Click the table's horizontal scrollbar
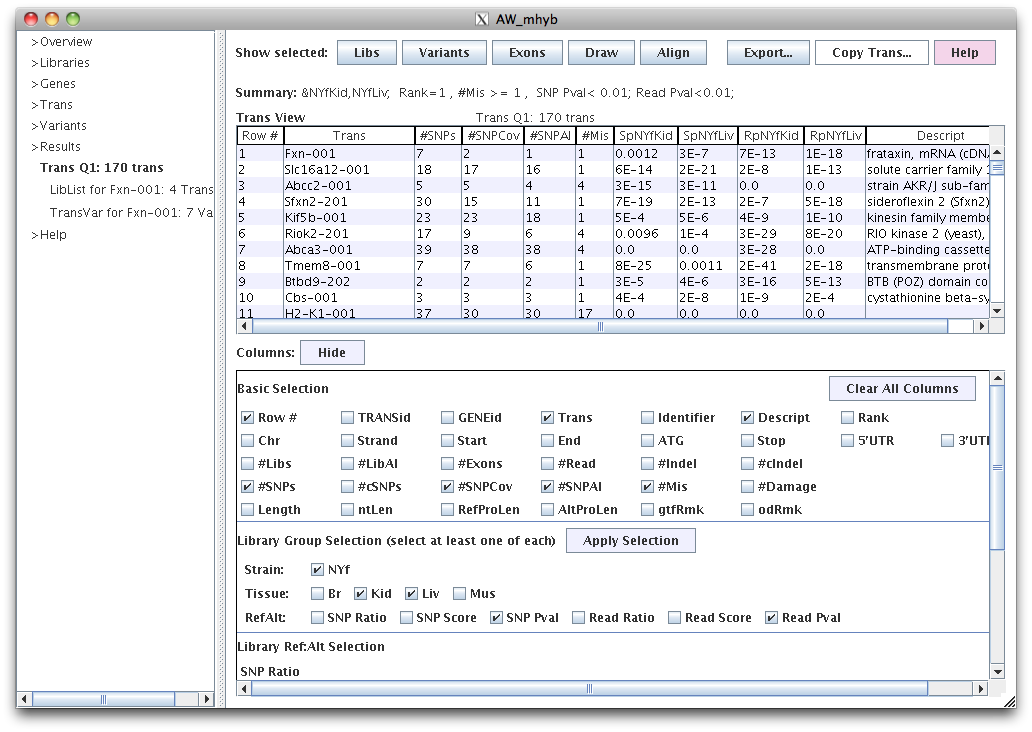This screenshot has height=732, width=1032. (x=600, y=327)
